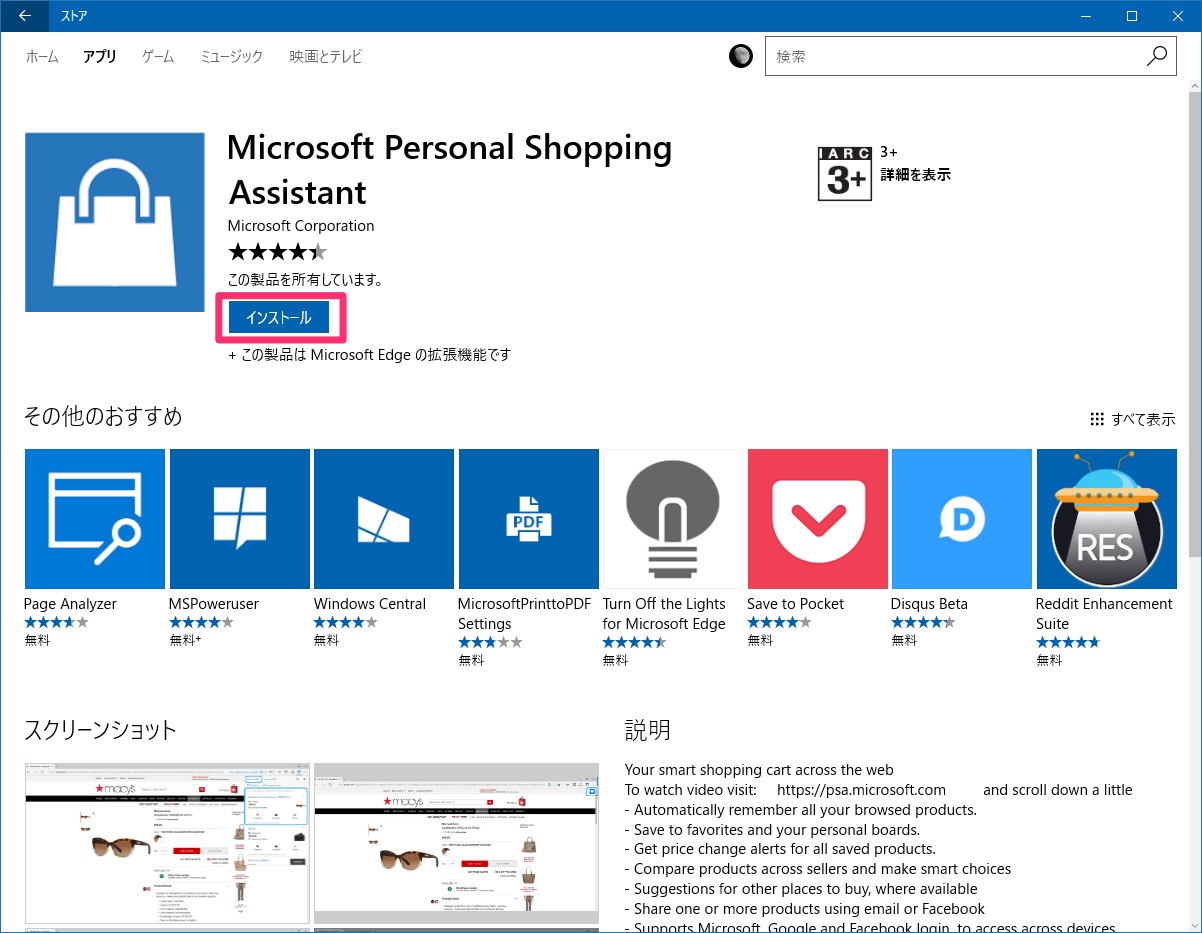1202x933 pixels.
Task: Click the Microsoft Personal Shopping Assistant title
Action: click(450, 169)
